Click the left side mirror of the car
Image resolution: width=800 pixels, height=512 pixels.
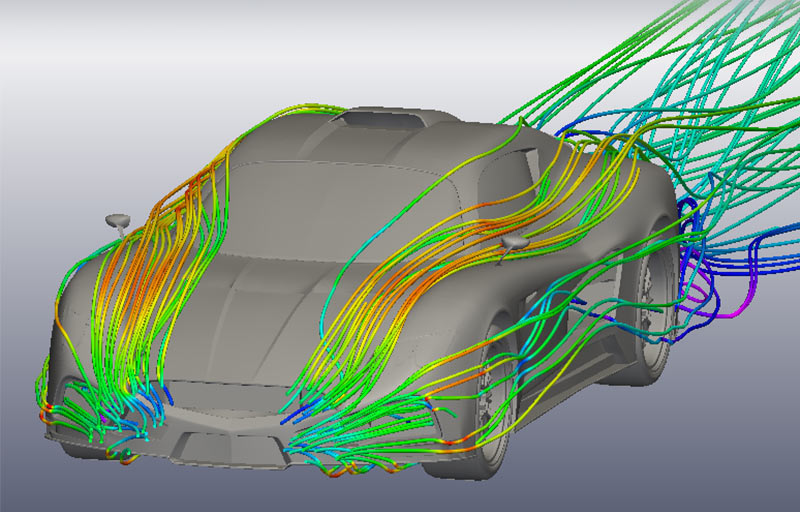pyautogui.click(x=118, y=219)
